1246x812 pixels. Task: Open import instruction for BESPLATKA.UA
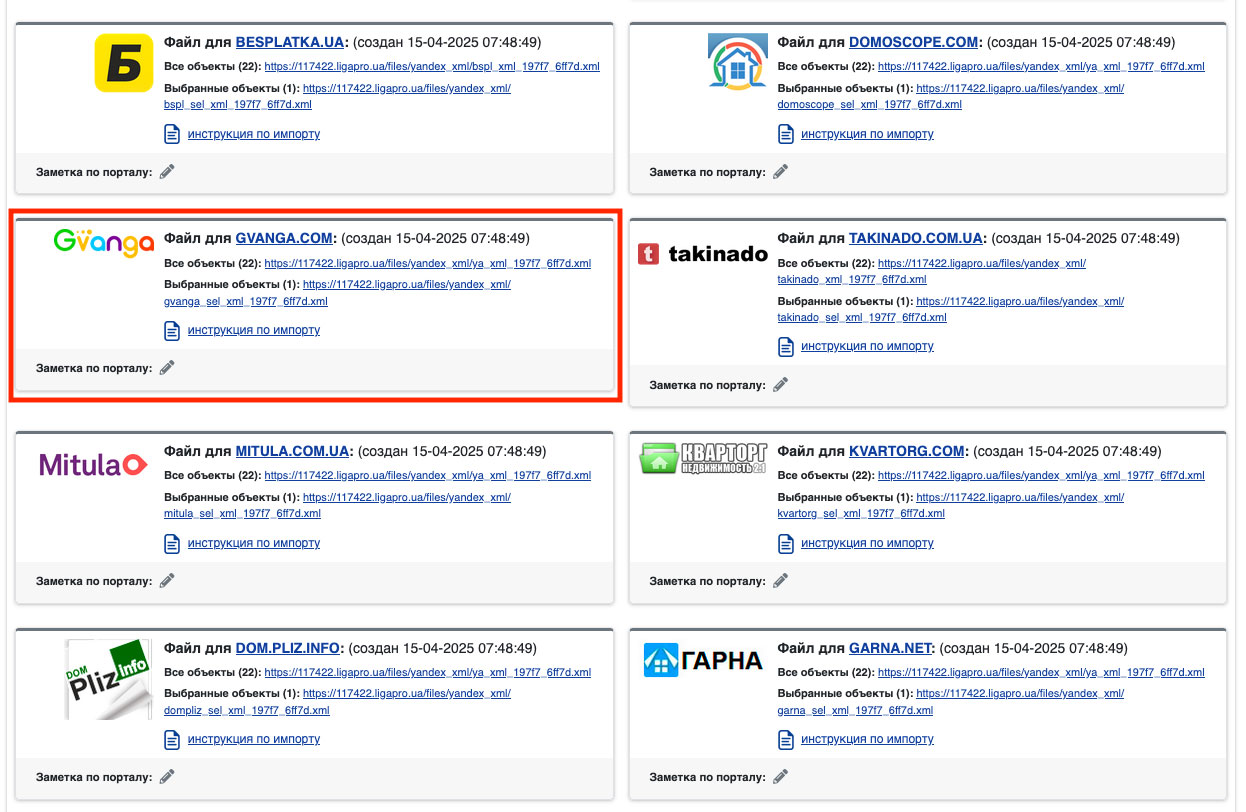click(x=254, y=134)
